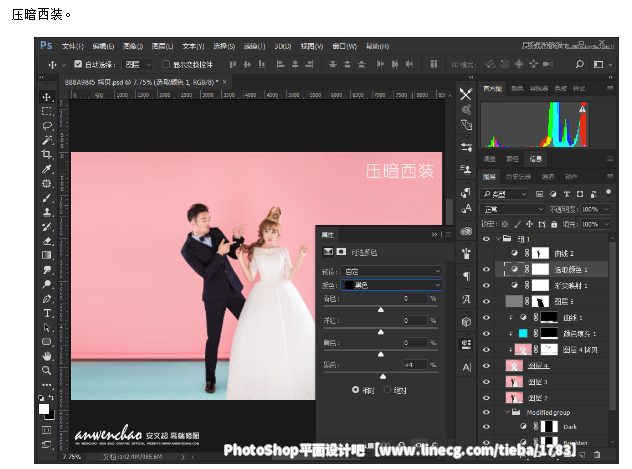Image resolution: width=632 pixels, height=469 pixels.
Task: Select the Path Selection tool
Action: click(47, 327)
